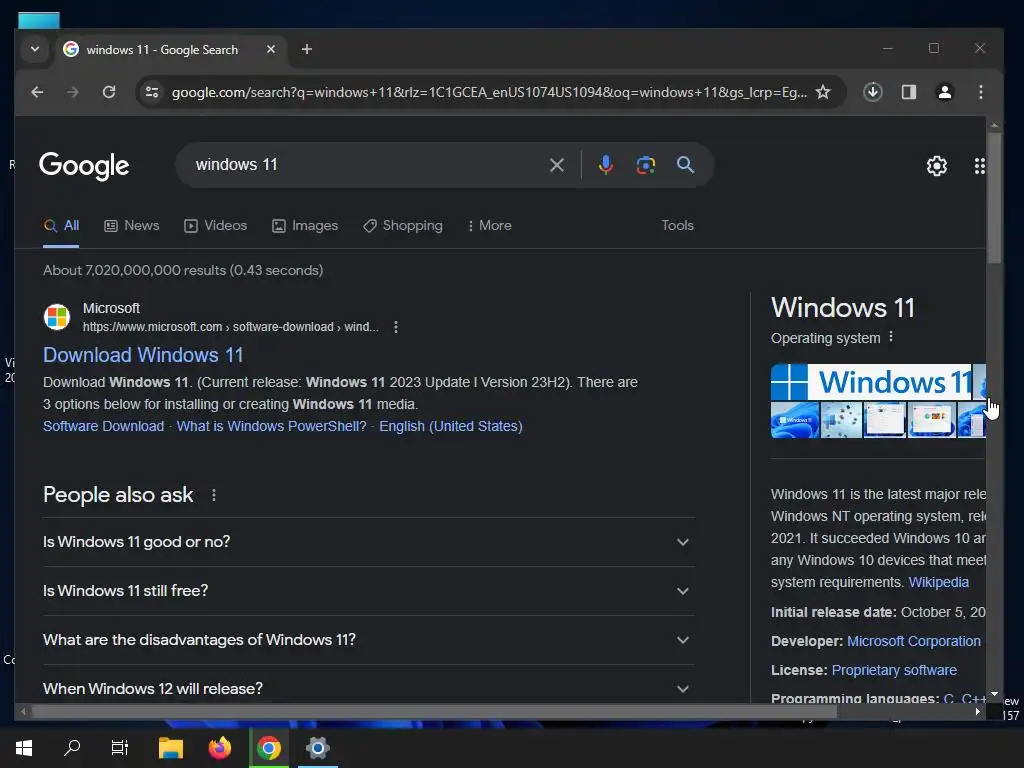Image resolution: width=1024 pixels, height=768 pixels.
Task: Click the Chrome taskbar icon
Action: point(268,748)
